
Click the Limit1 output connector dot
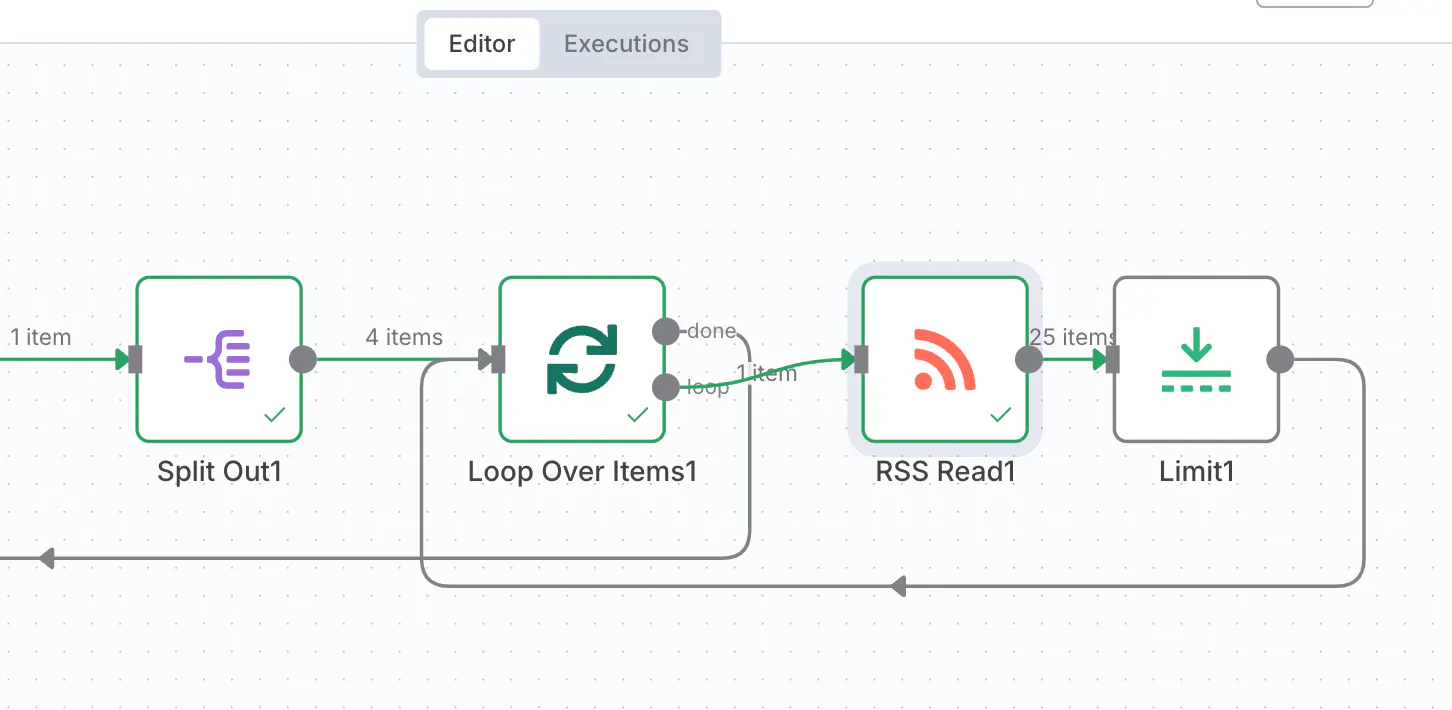click(1279, 359)
